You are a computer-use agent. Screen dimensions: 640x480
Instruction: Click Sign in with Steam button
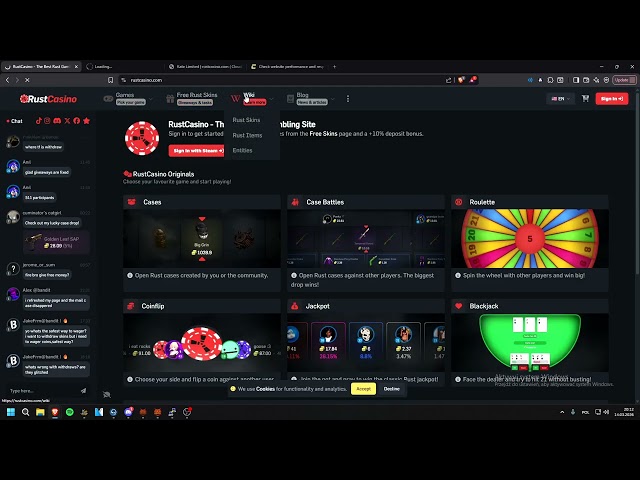(198, 151)
